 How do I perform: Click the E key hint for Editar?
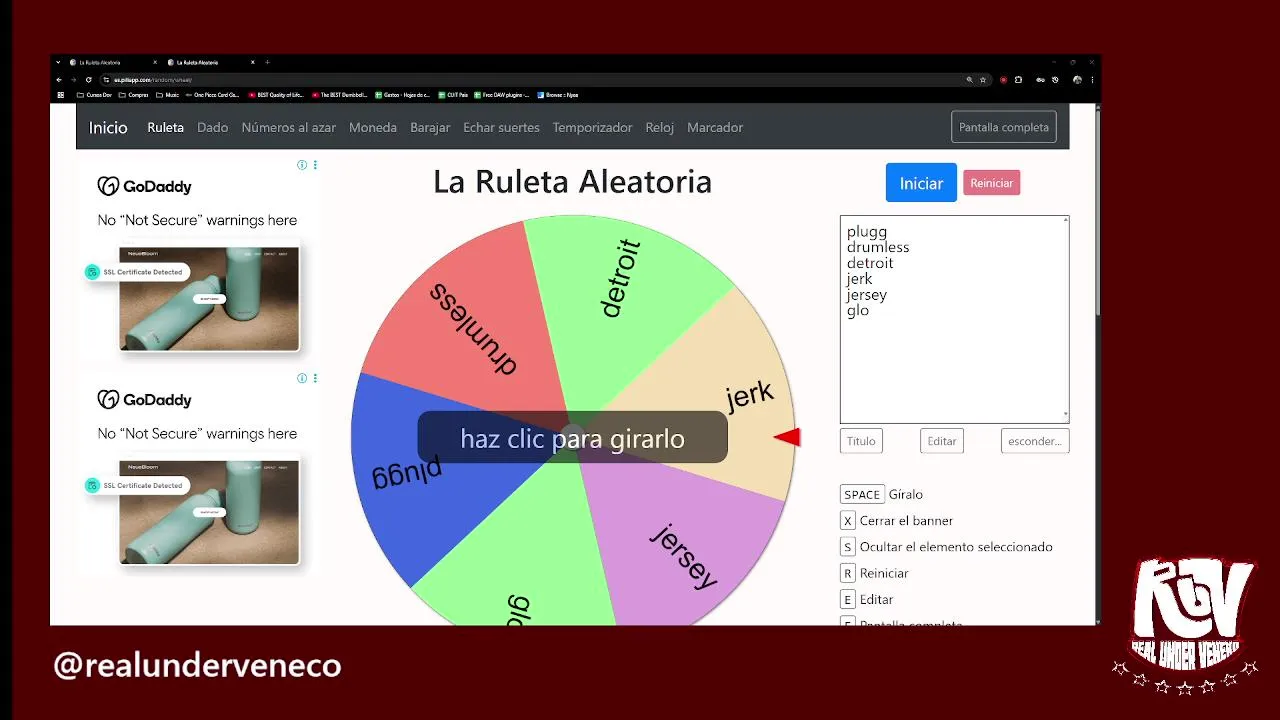pyautogui.click(x=848, y=599)
